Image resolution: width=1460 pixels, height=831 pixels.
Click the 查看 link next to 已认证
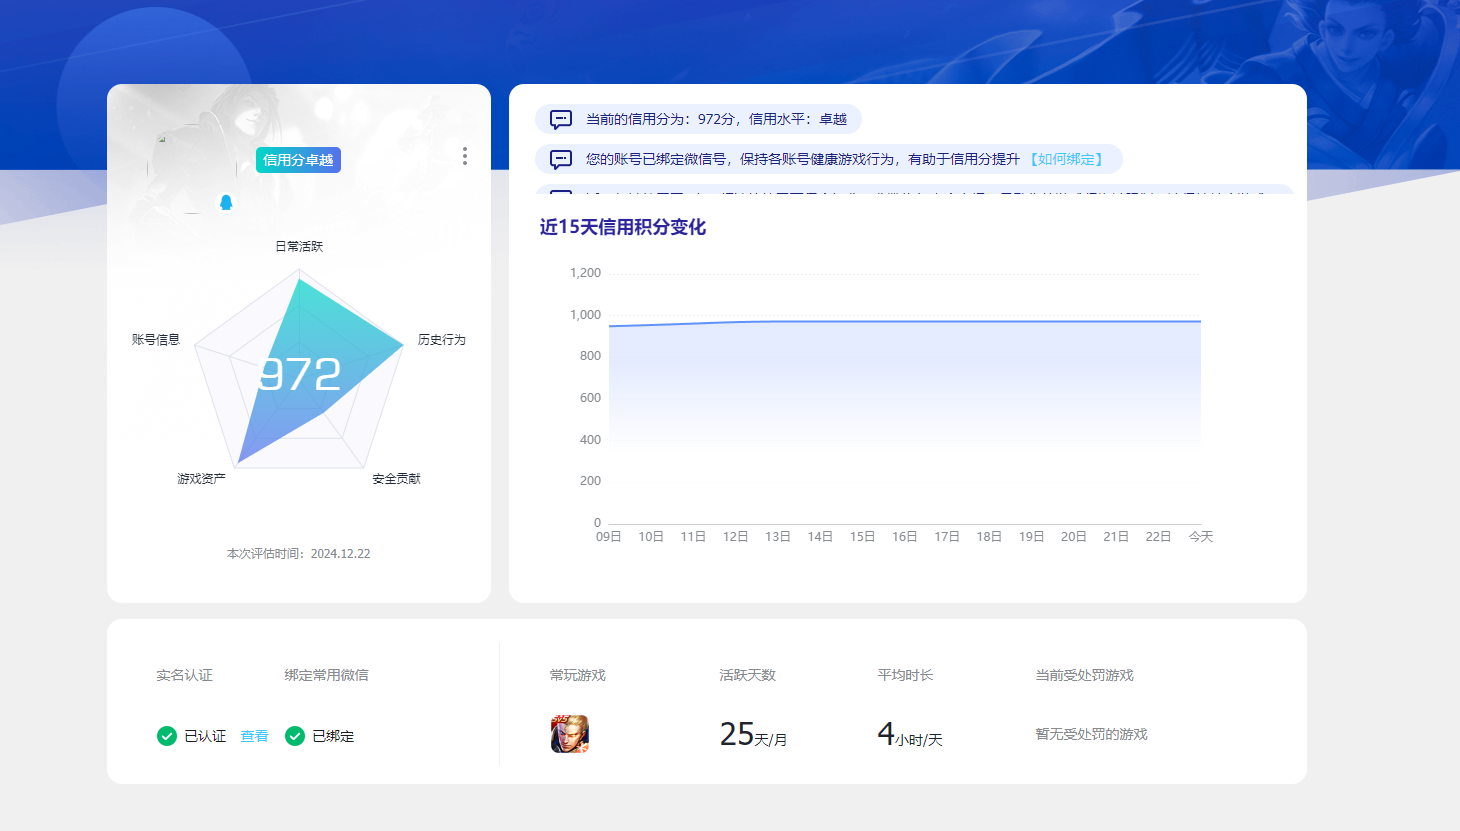(x=254, y=736)
